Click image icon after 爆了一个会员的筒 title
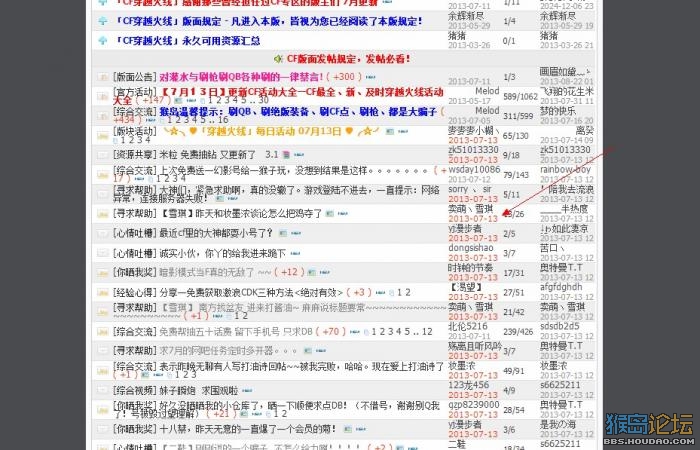This screenshot has height=450, width=700. pyautogui.click(x=347, y=429)
